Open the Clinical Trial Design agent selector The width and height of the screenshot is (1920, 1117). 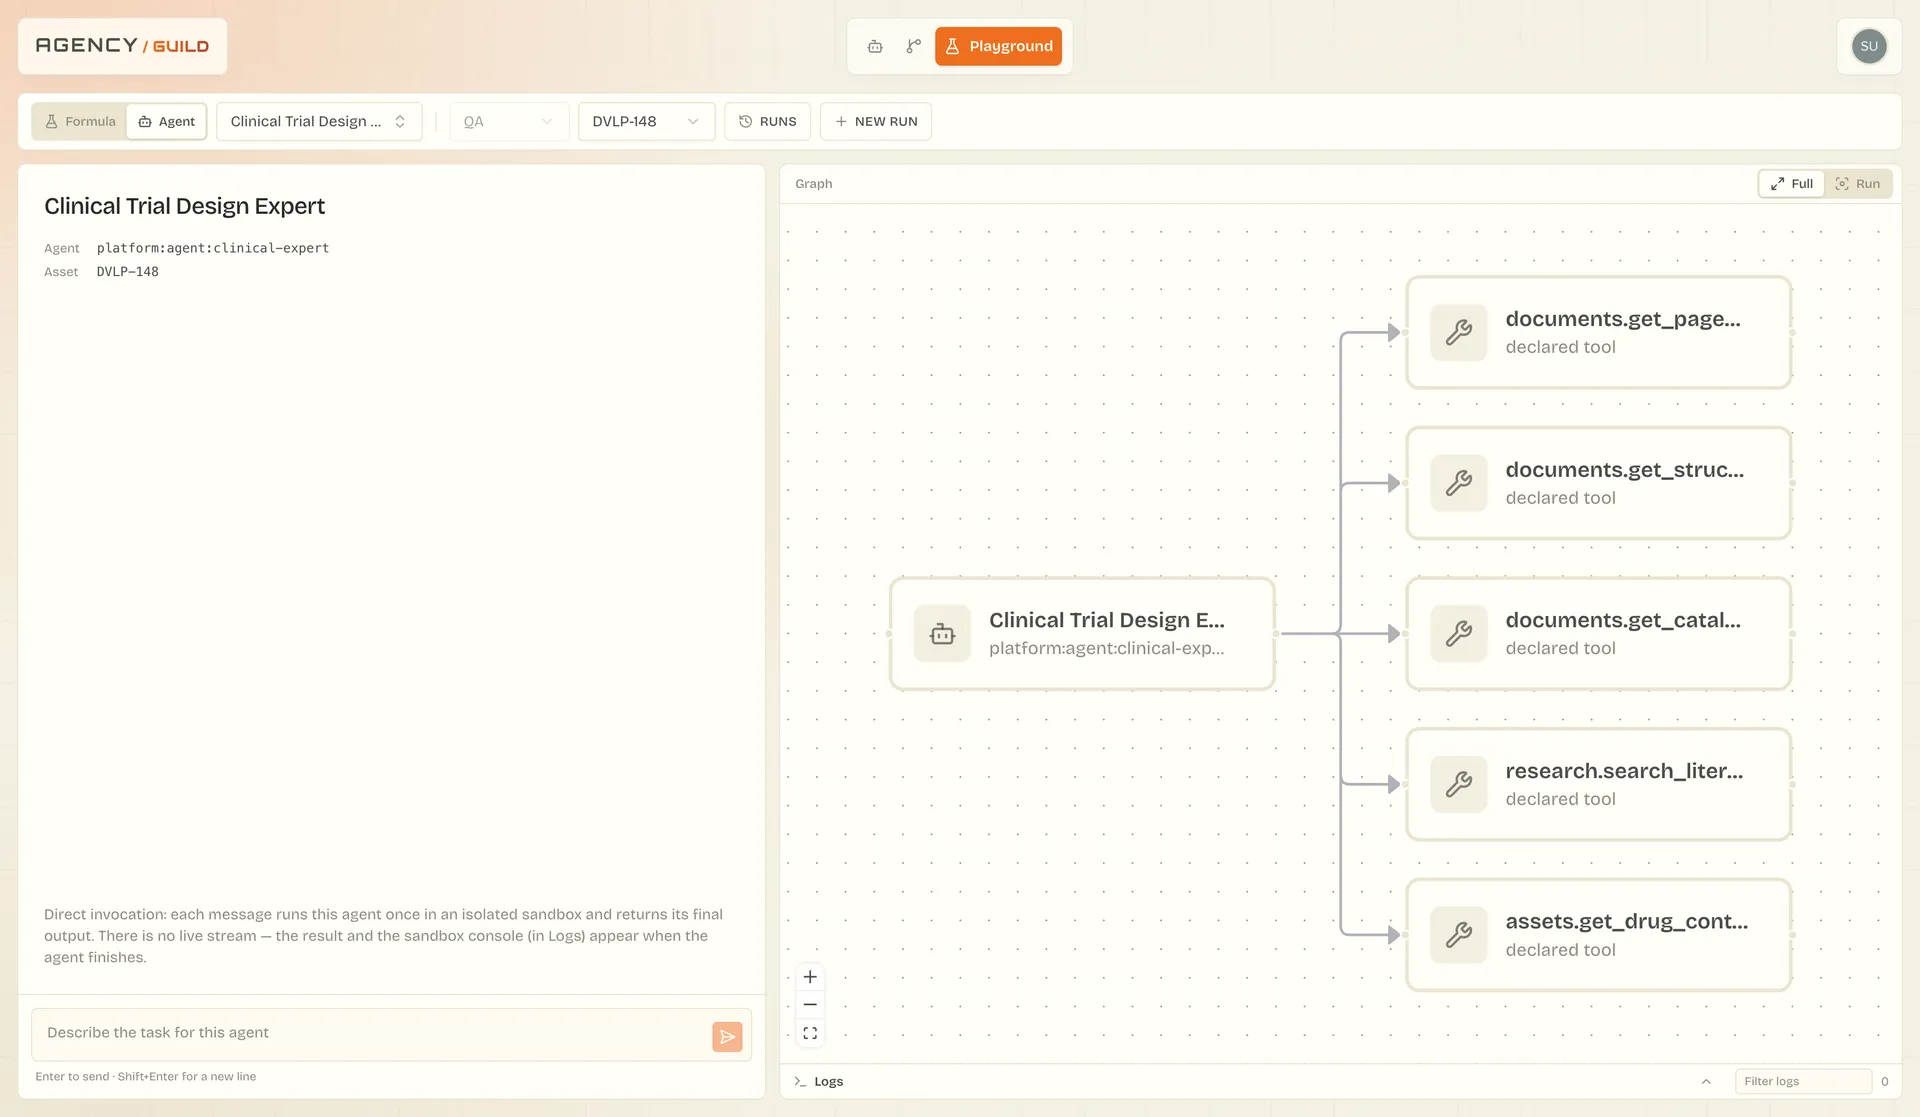(x=319, y=121)
